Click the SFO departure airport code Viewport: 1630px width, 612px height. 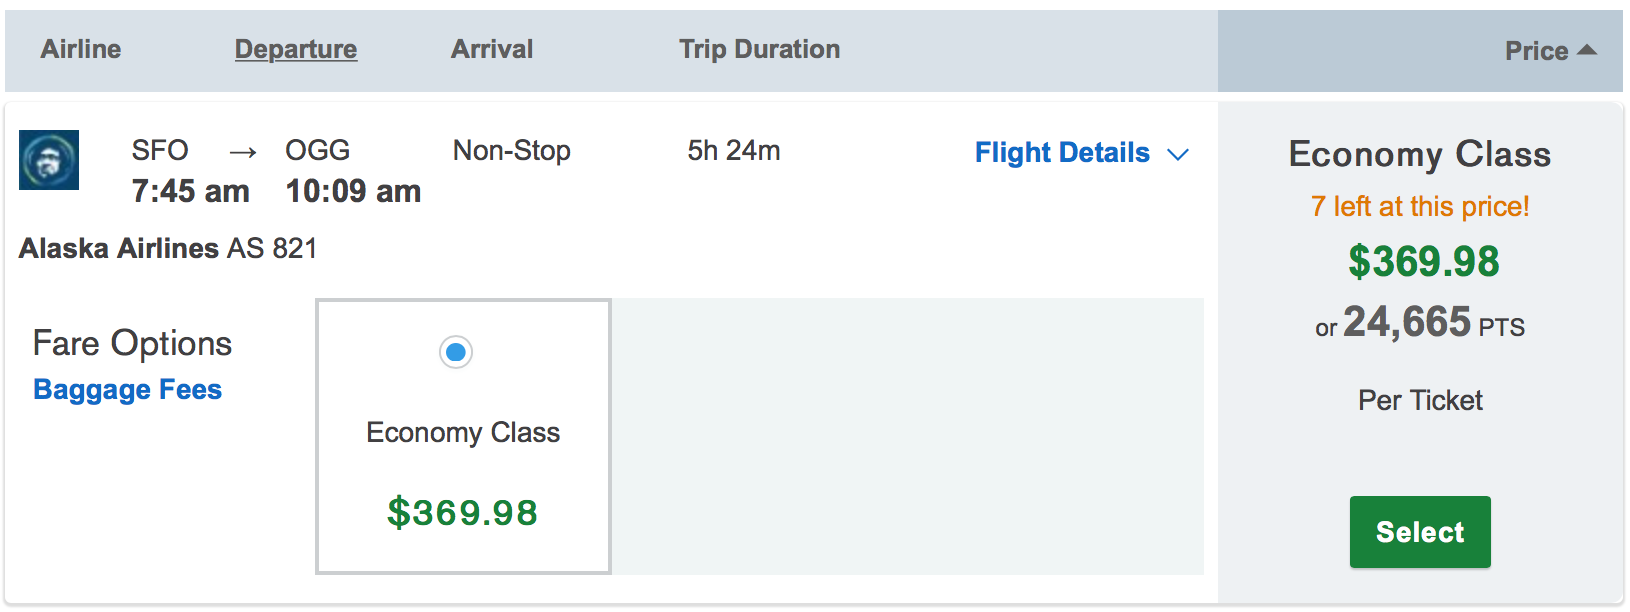(x=160, y=151)
